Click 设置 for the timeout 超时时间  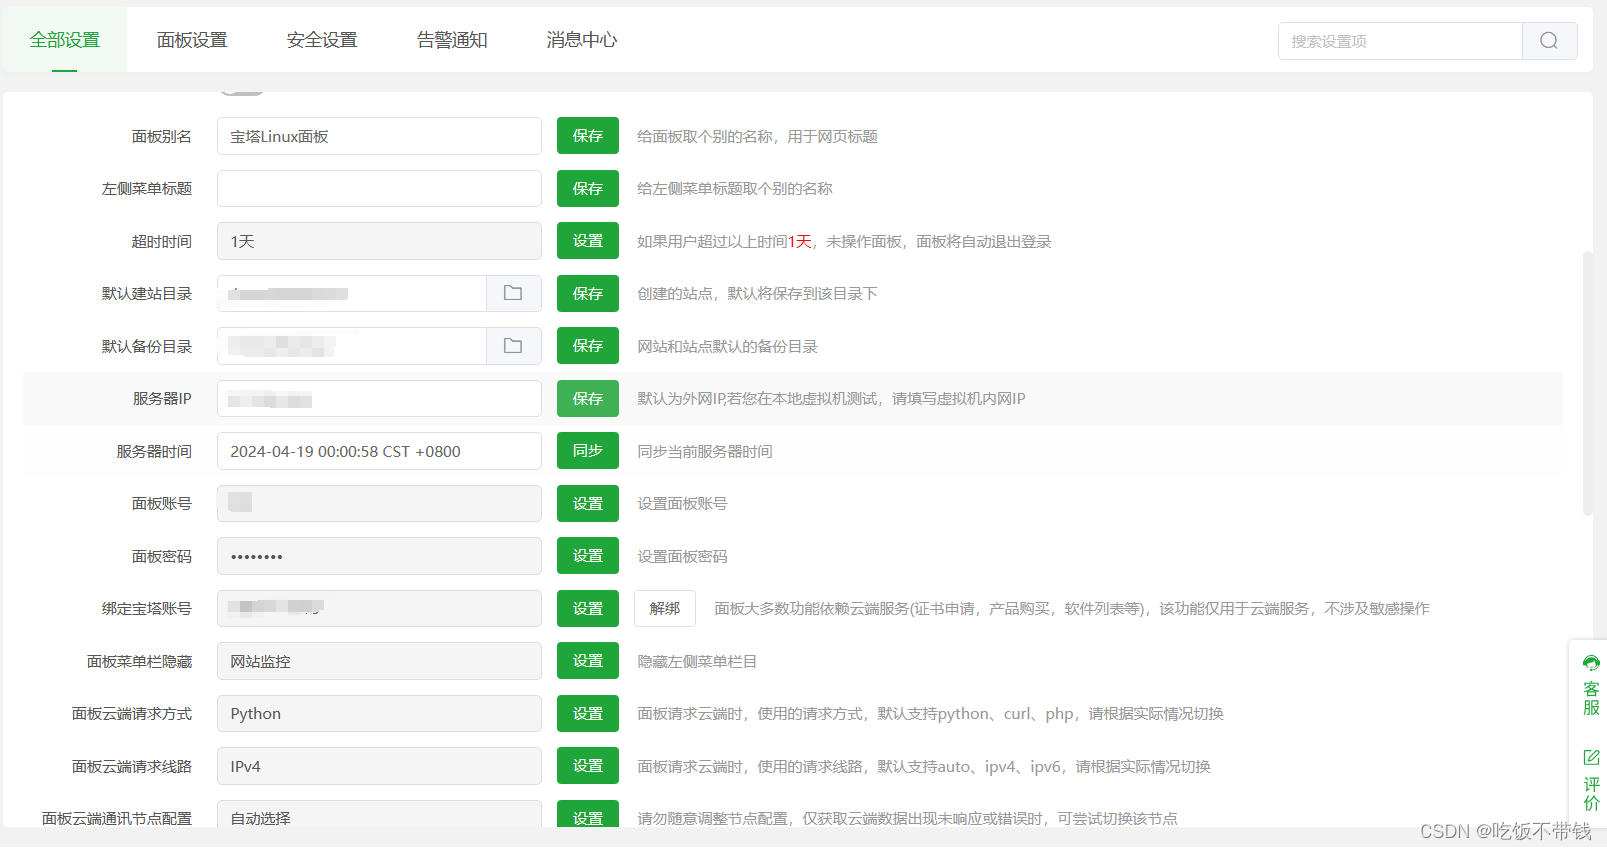coord(587,241)
